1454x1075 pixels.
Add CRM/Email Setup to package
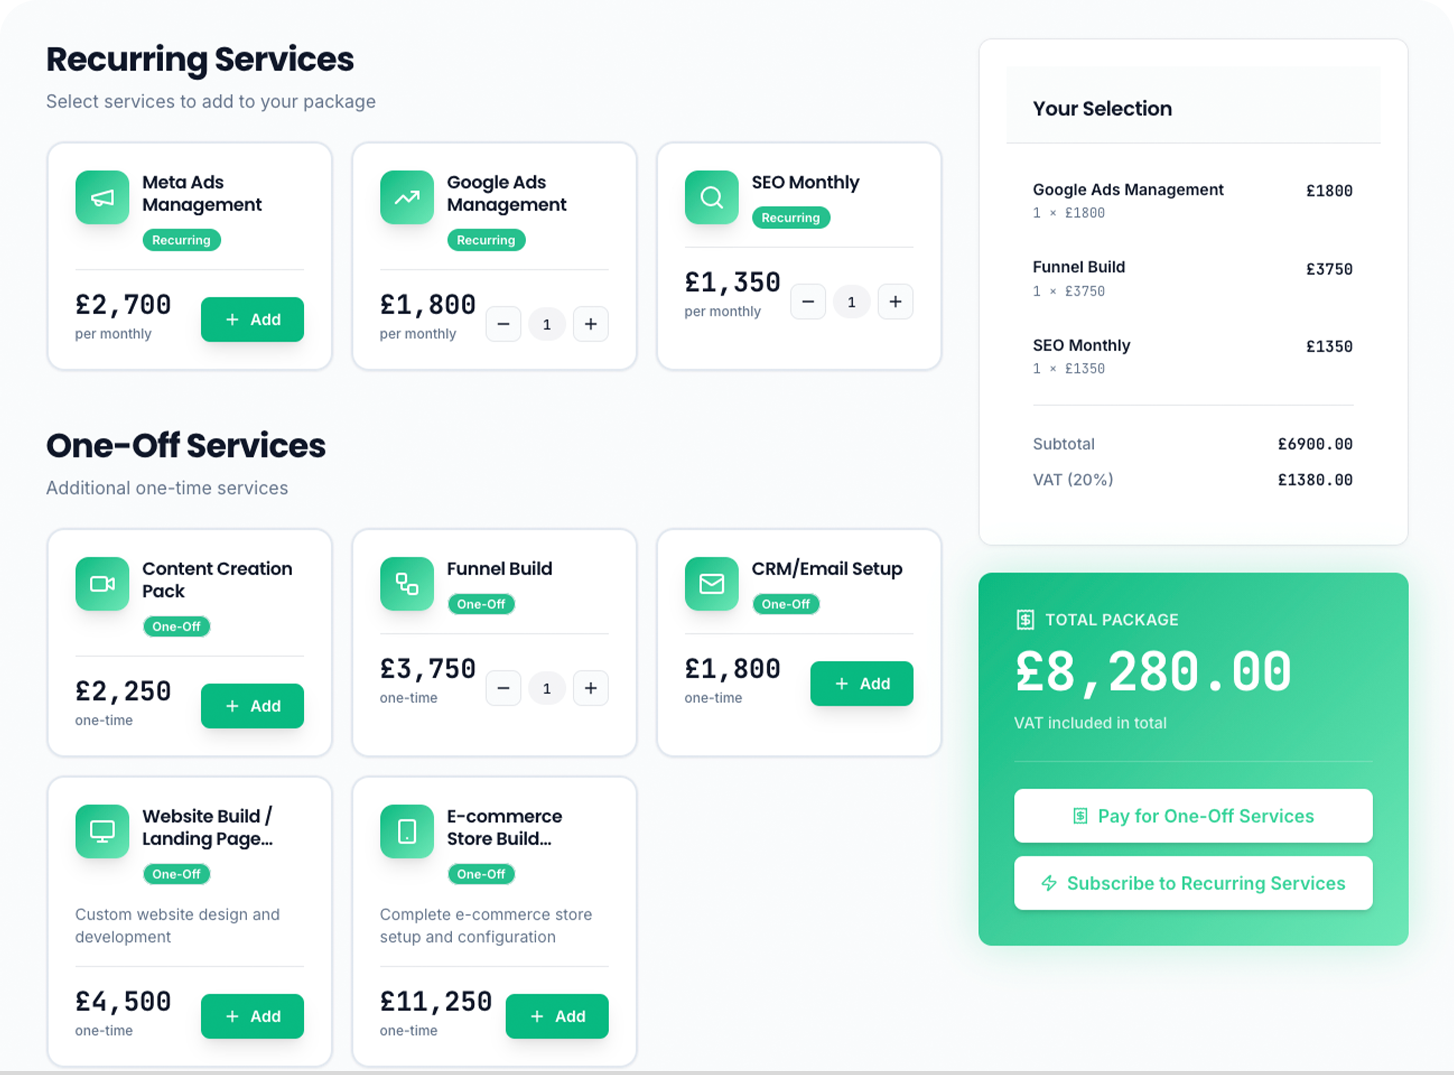[x=861, y=683]
